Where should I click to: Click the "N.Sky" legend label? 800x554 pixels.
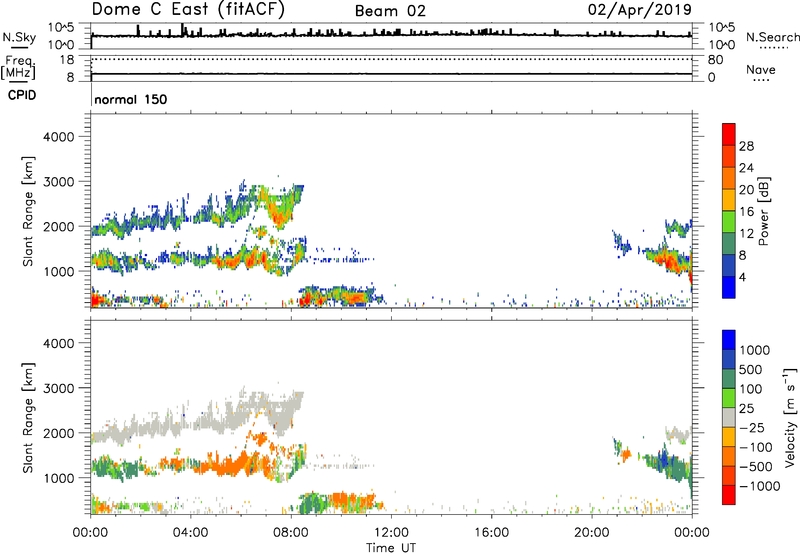coord(19,37)
